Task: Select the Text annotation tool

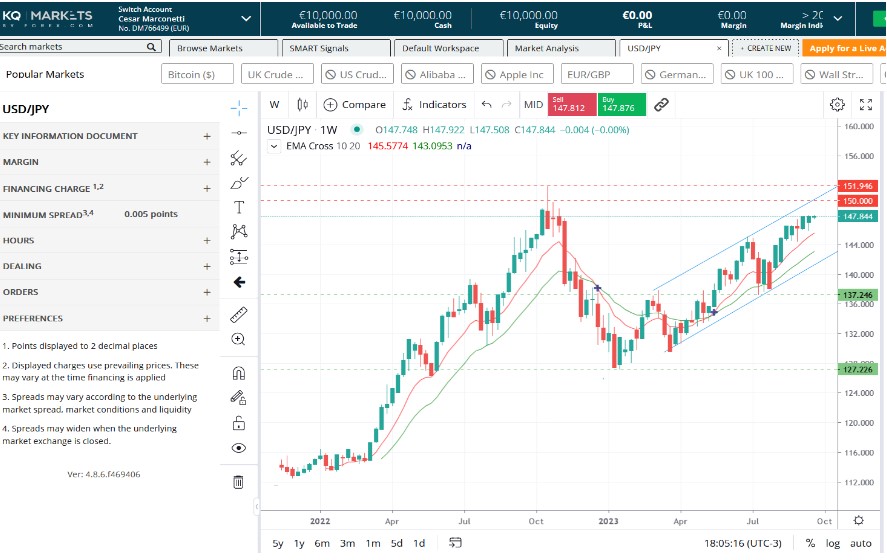Action: pyautogui.click(x=239, y=208)
